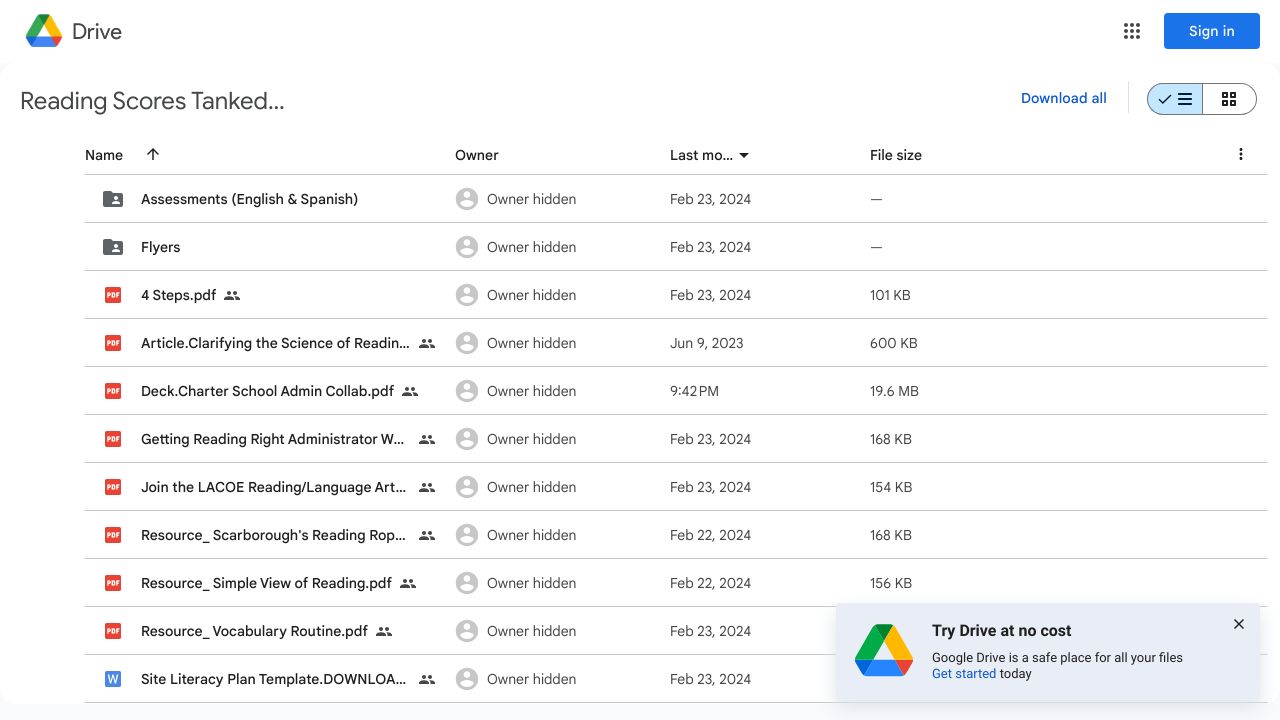
Task: Open the Assessments (English & Spanish) folder
Action: pyautogui.click(x=249, y=199)
